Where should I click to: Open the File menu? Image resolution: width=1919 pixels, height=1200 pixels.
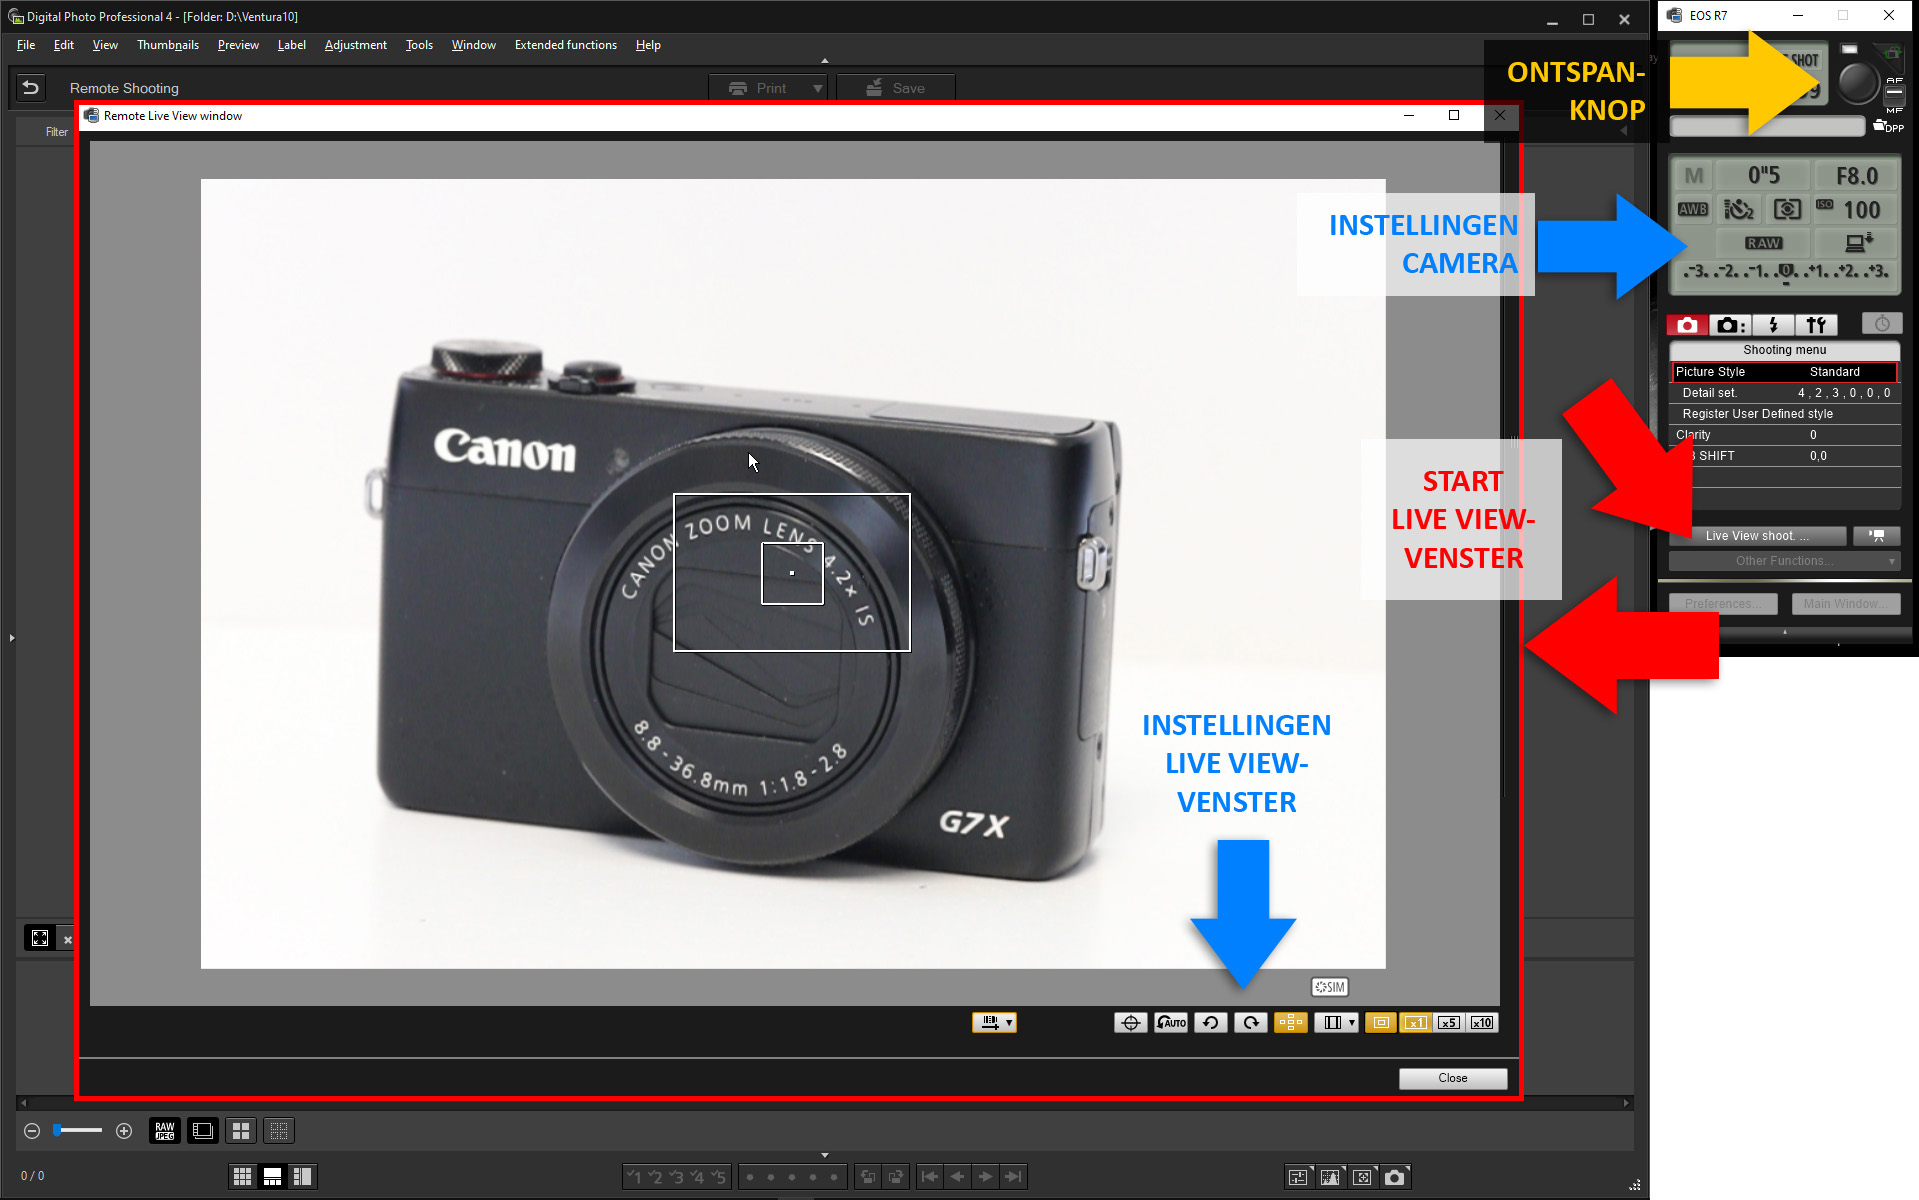pyautogui.click(x=26, y=45)
